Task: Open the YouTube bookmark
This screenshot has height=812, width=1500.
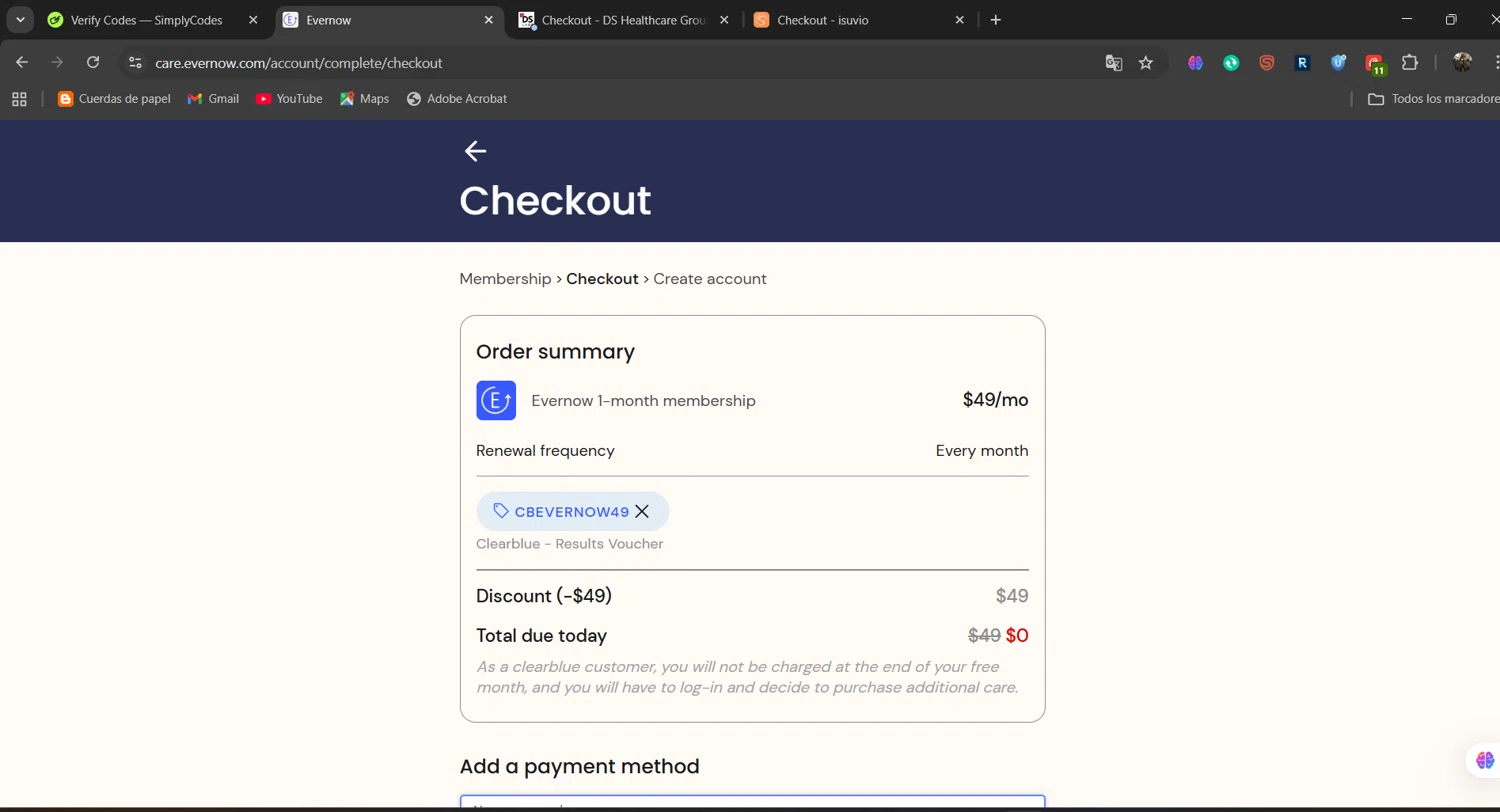Action: click(x=289, y=99)
